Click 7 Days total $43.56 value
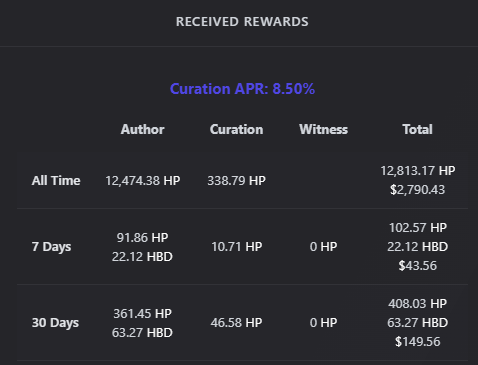 (x=417, y=266)
